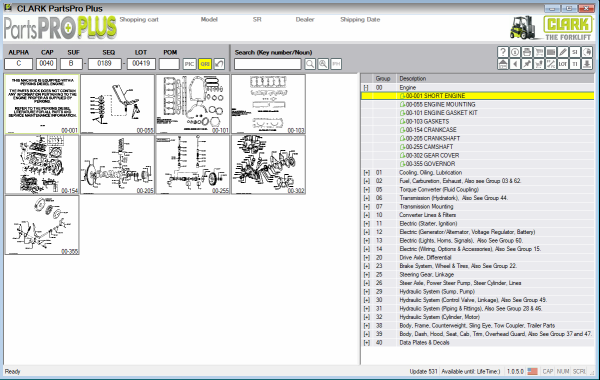Expand group 05 Torque Converter

click(x=366, y=189)
